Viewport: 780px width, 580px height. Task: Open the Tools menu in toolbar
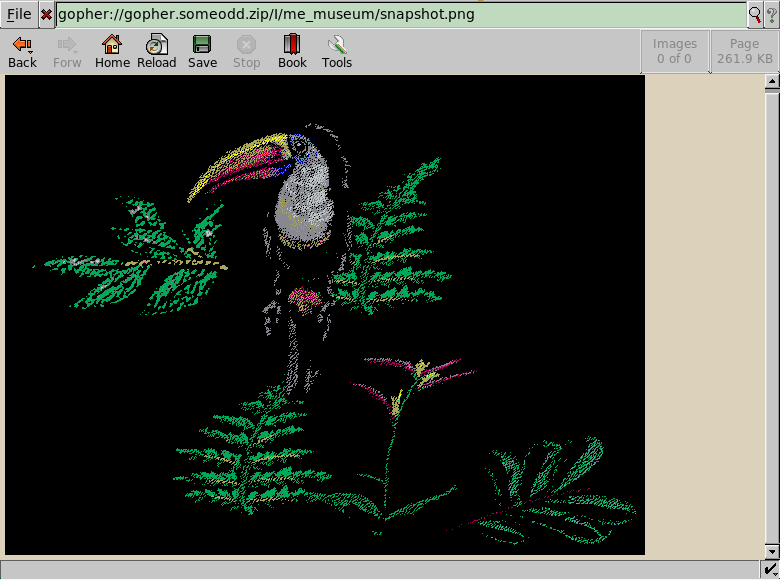point(337,52)
